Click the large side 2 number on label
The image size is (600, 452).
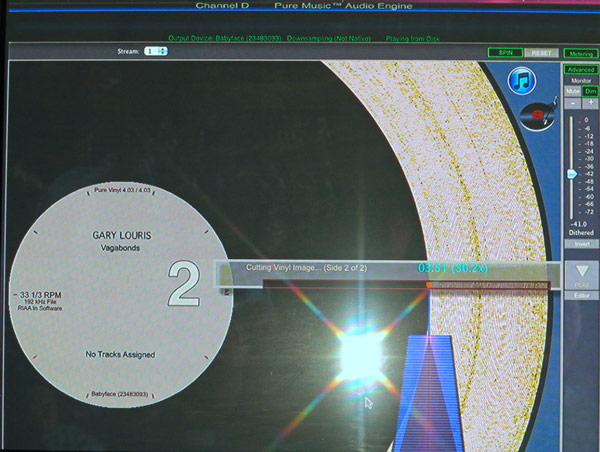pyautogui.click(x=184, y=283)
